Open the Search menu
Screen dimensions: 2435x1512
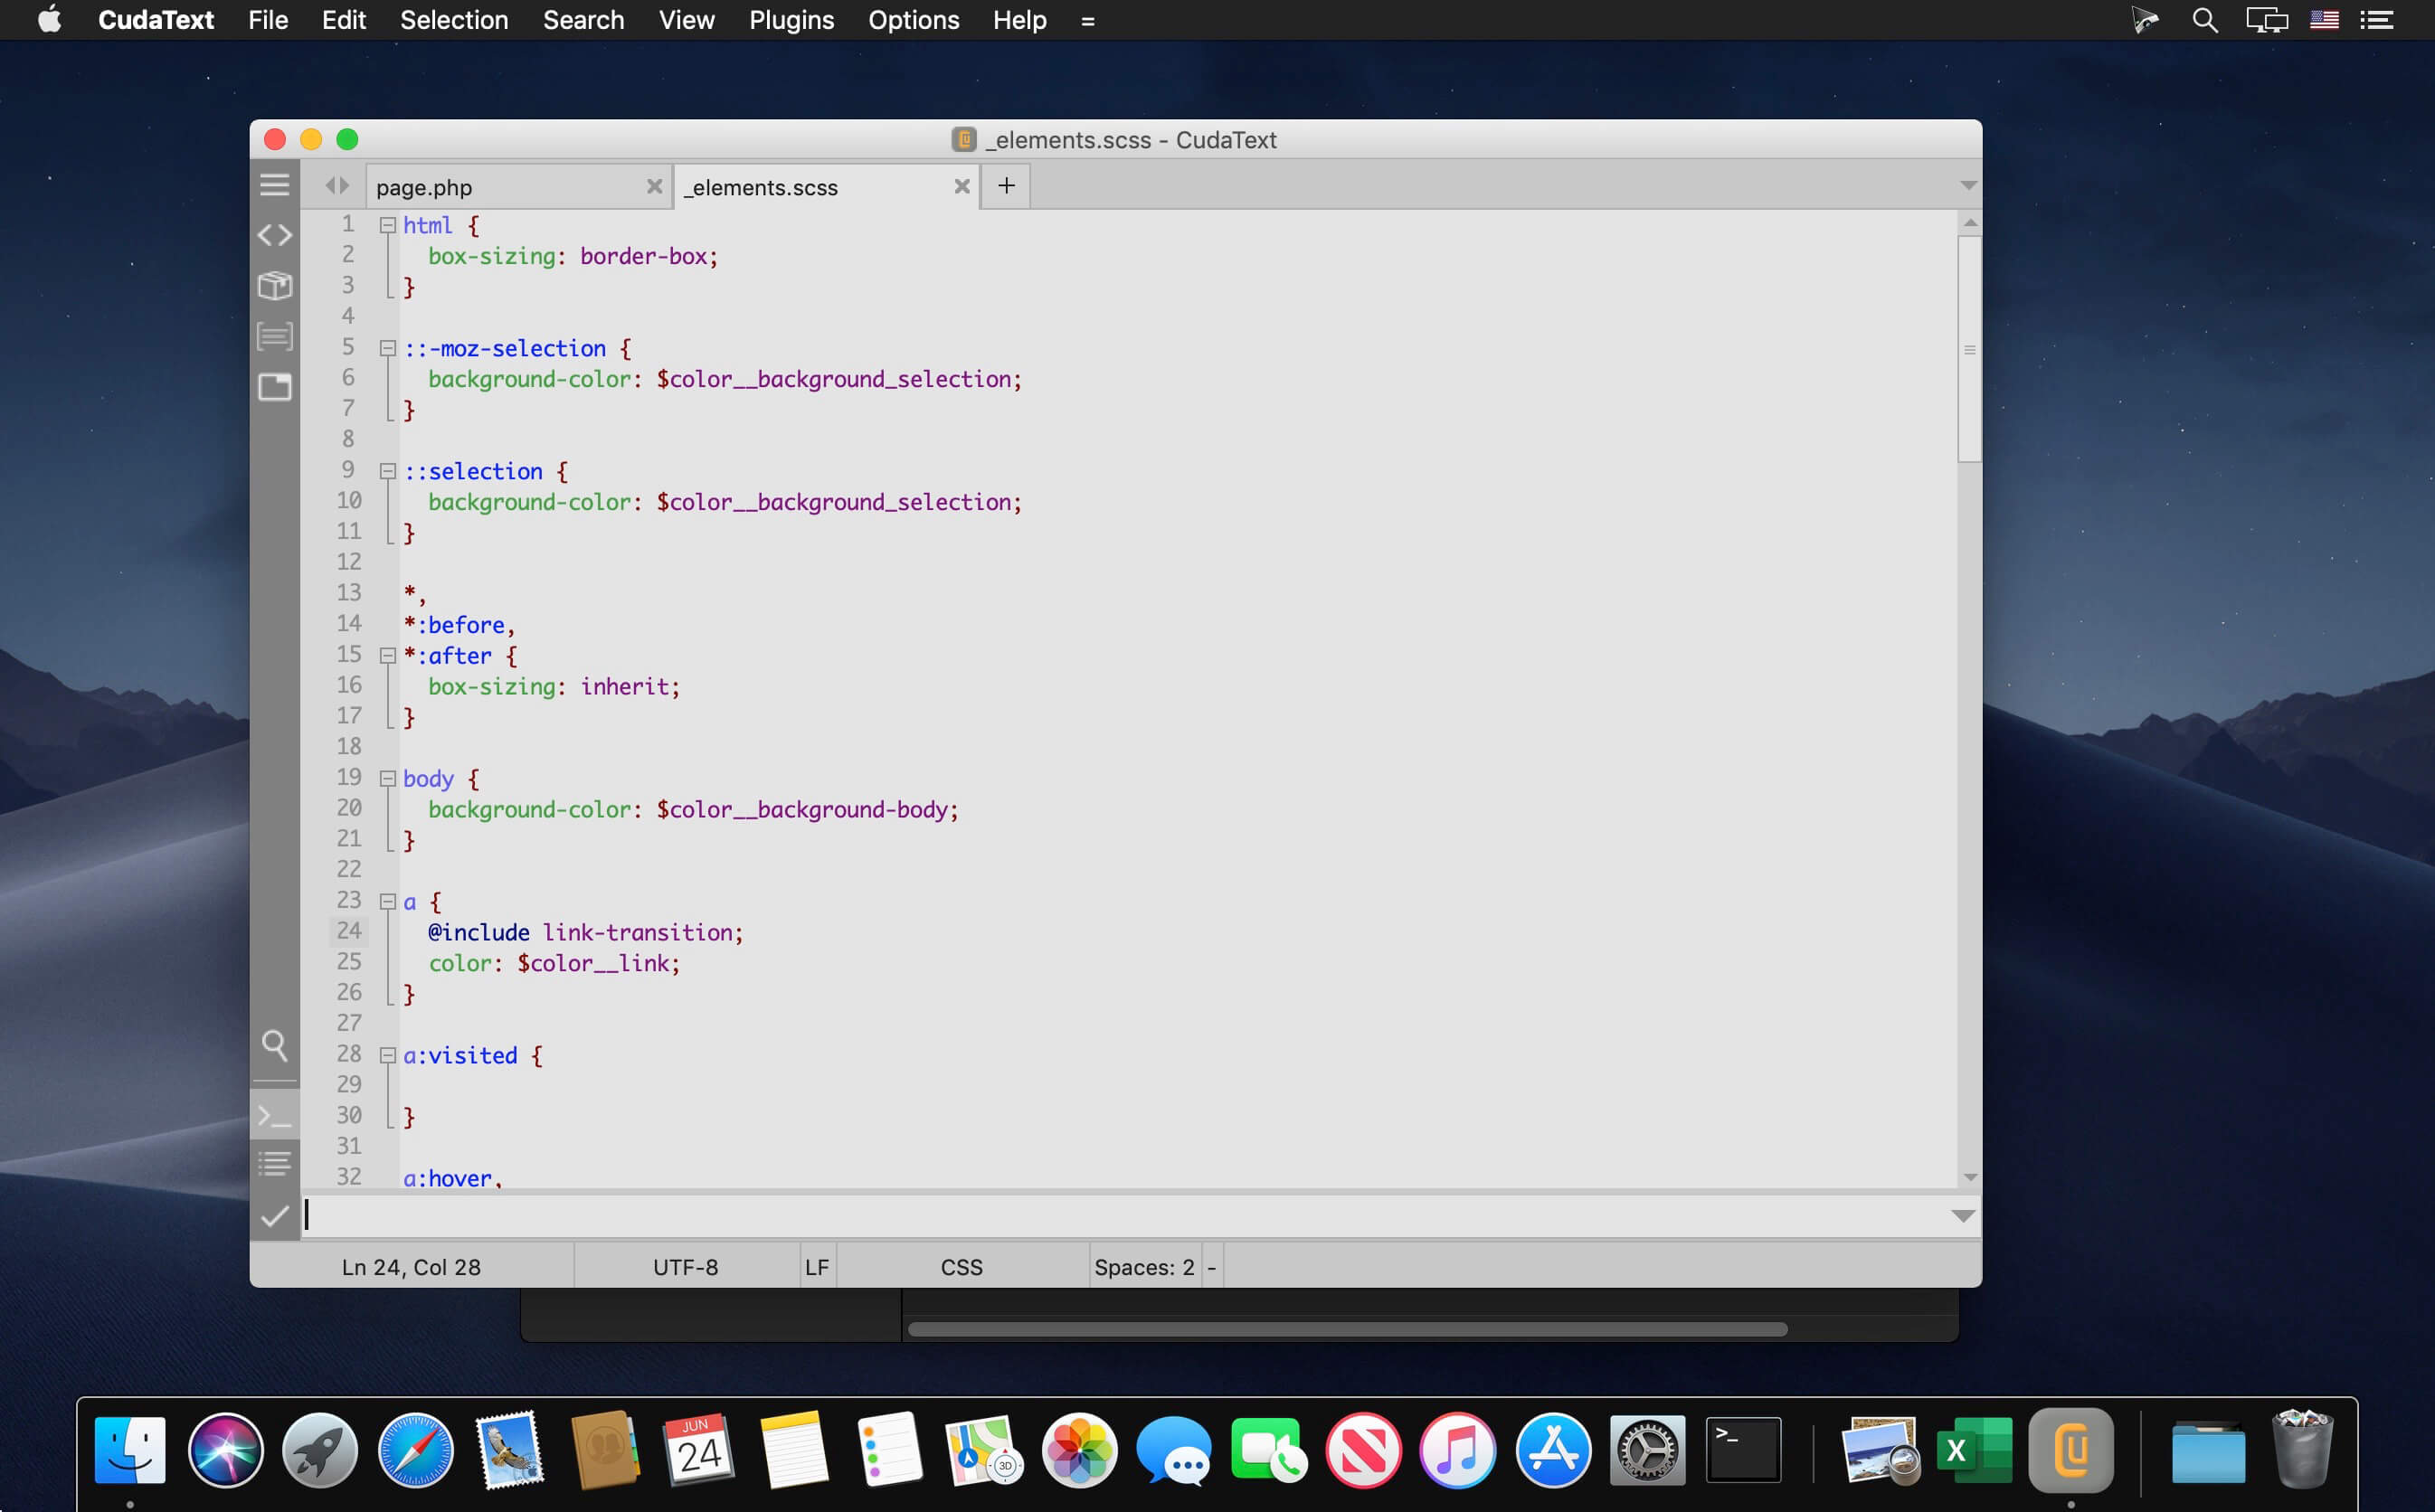pos(583,20)
